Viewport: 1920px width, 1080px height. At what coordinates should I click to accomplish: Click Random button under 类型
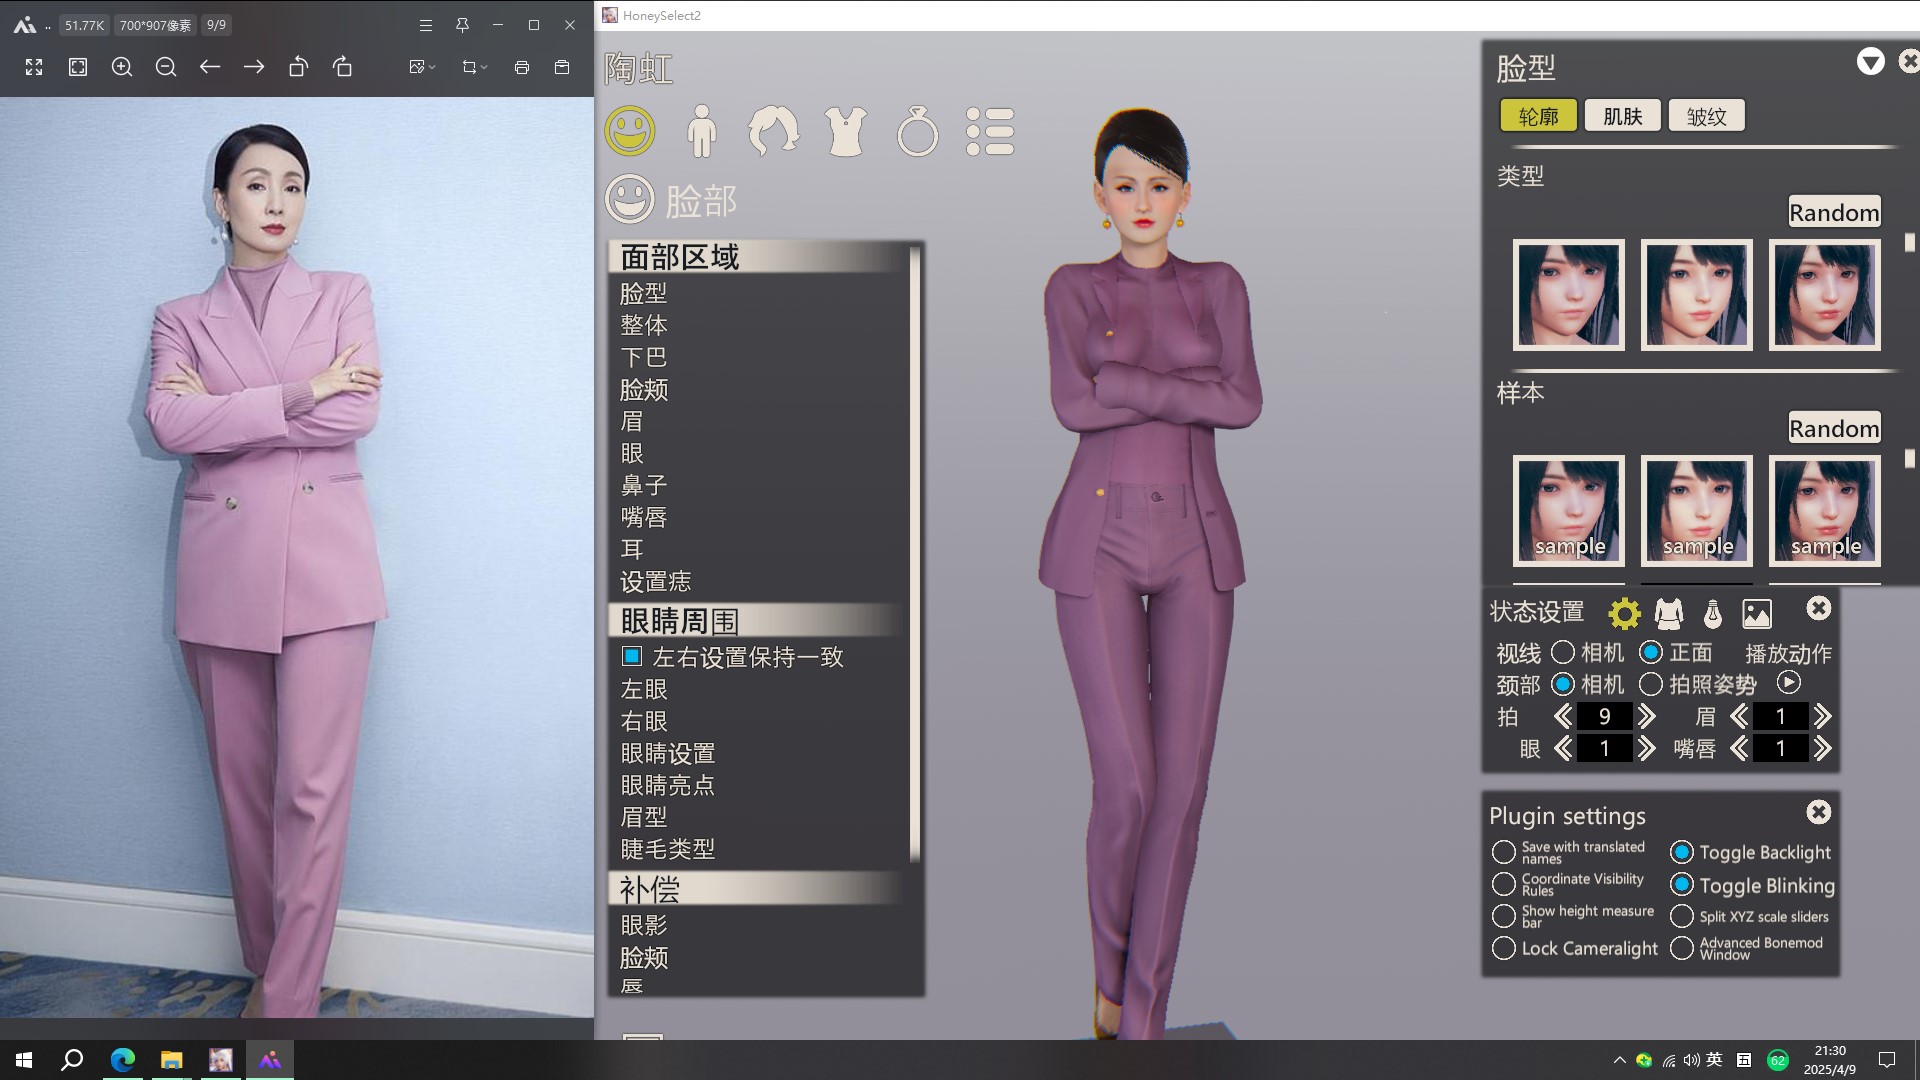point(1834,212)
